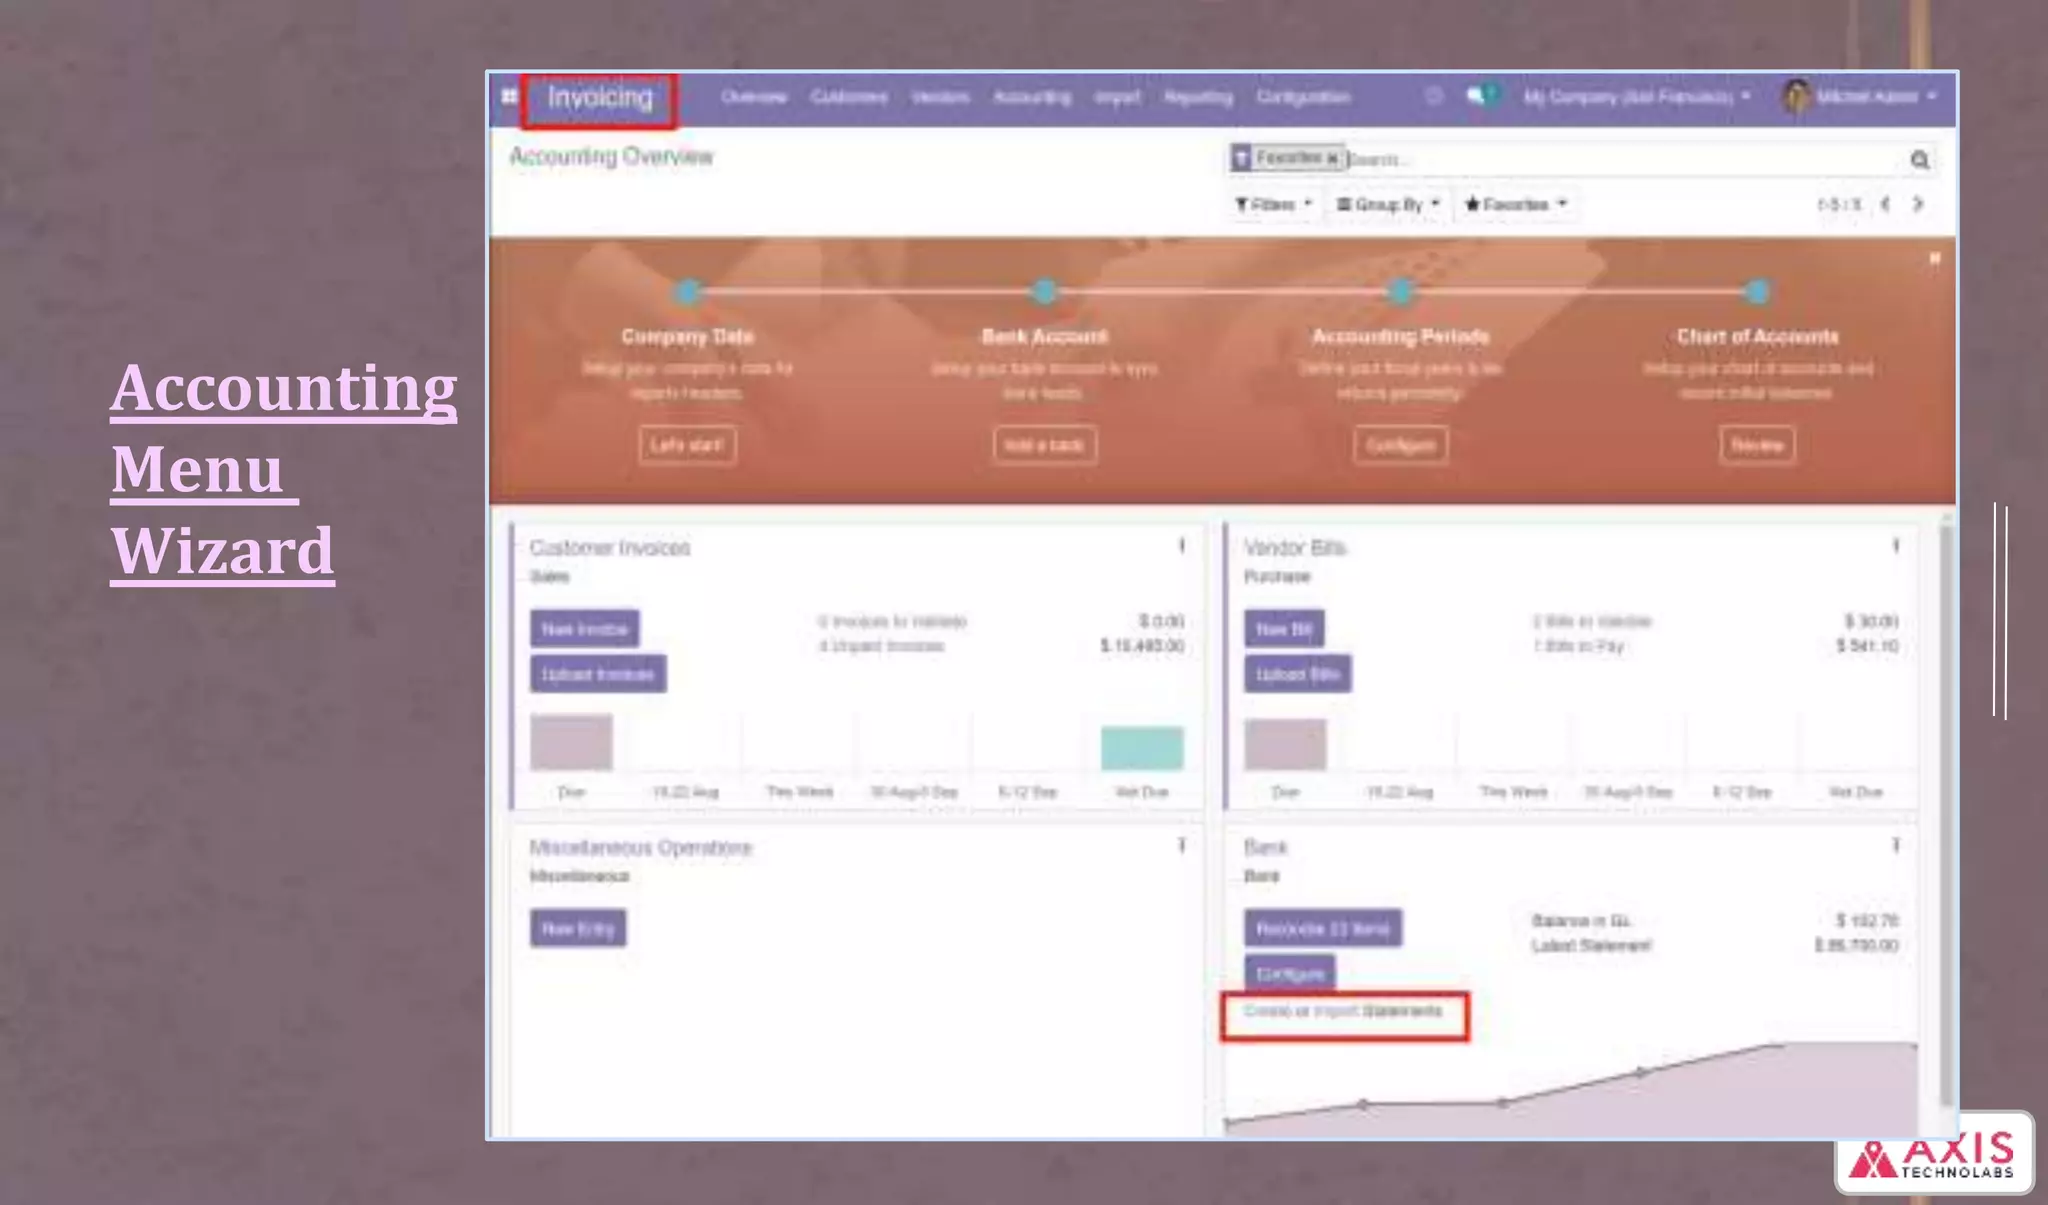
Task: Click unpaid invoices link in Customer Invoices
Action: click(882, 646)
